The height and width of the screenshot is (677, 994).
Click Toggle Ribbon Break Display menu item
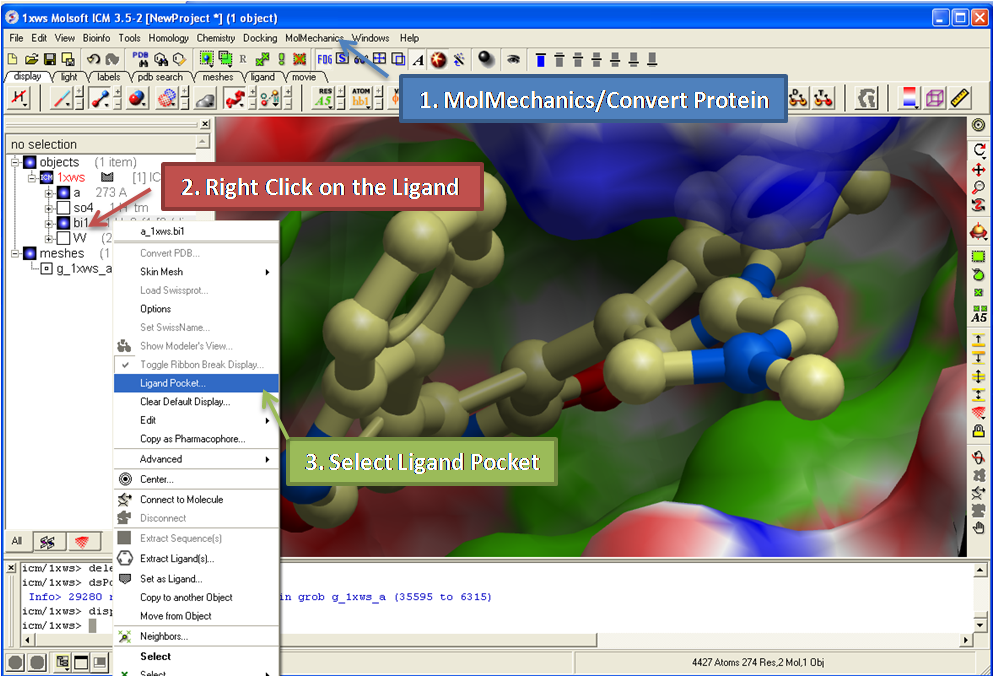point(197,364)
